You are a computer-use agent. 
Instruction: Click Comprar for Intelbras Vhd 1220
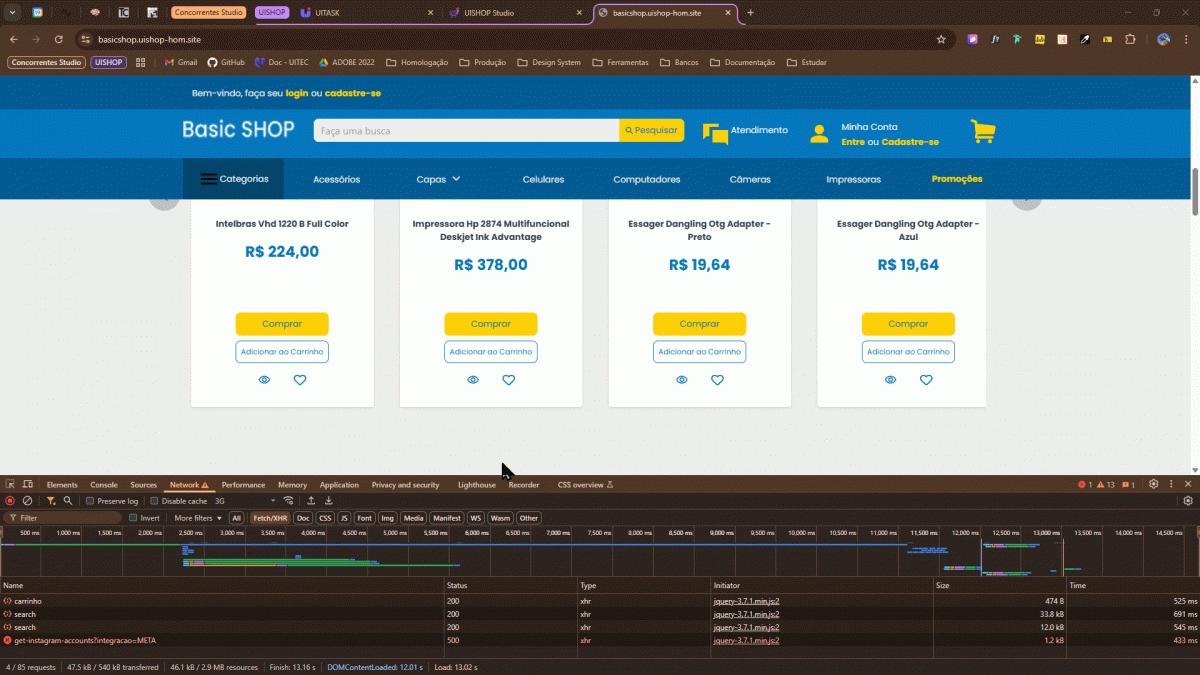pos(282,324)
